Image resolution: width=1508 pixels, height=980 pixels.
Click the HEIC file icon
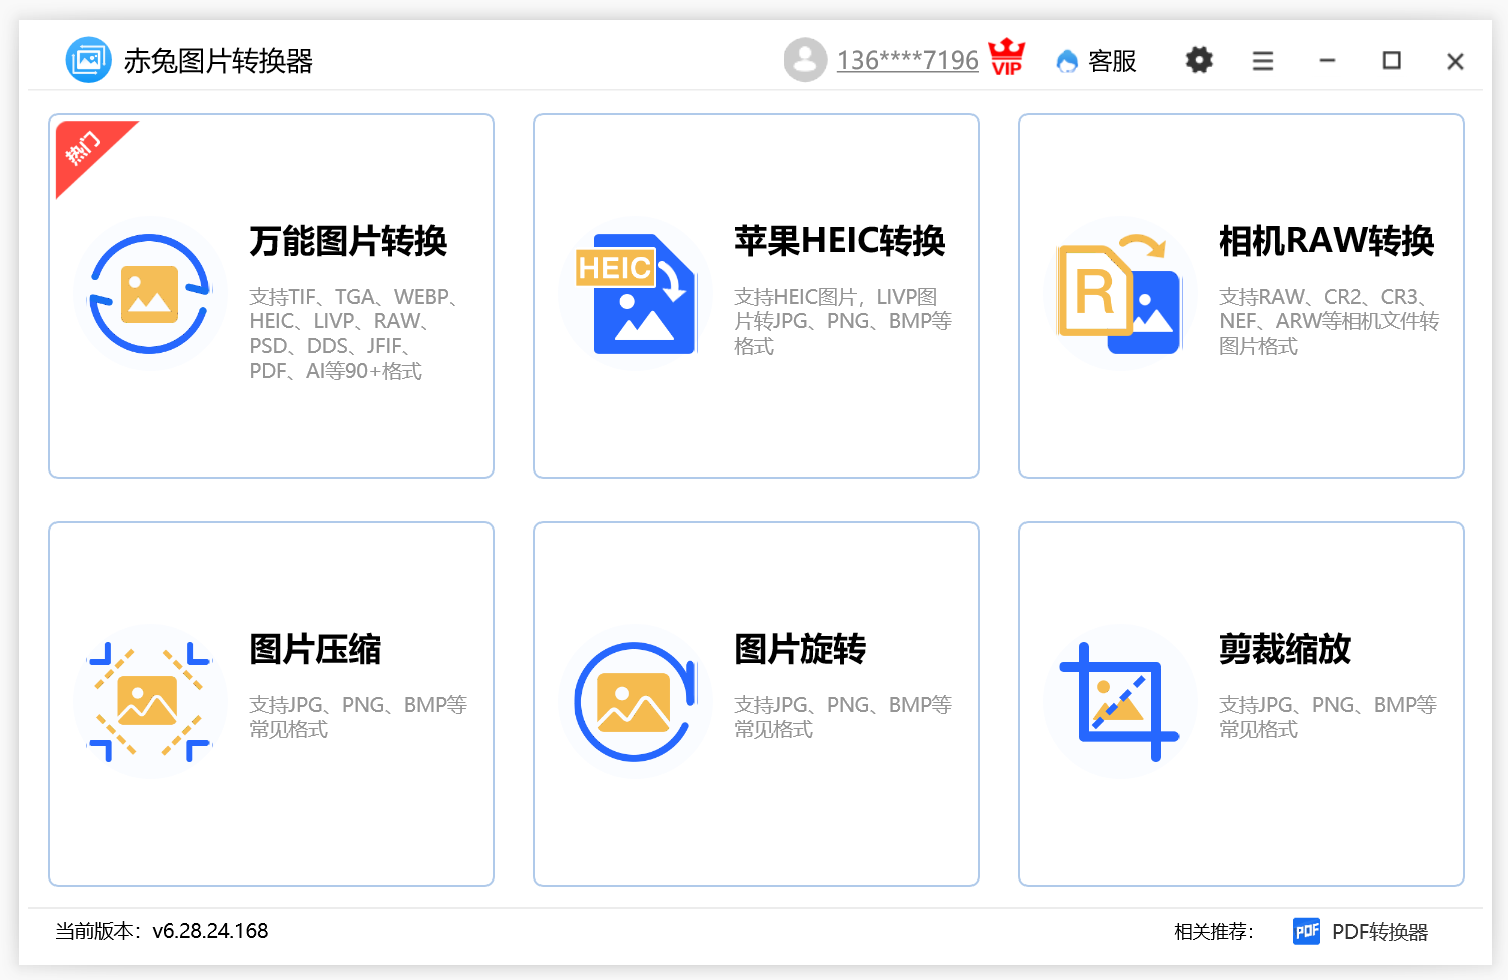(636, 294)
